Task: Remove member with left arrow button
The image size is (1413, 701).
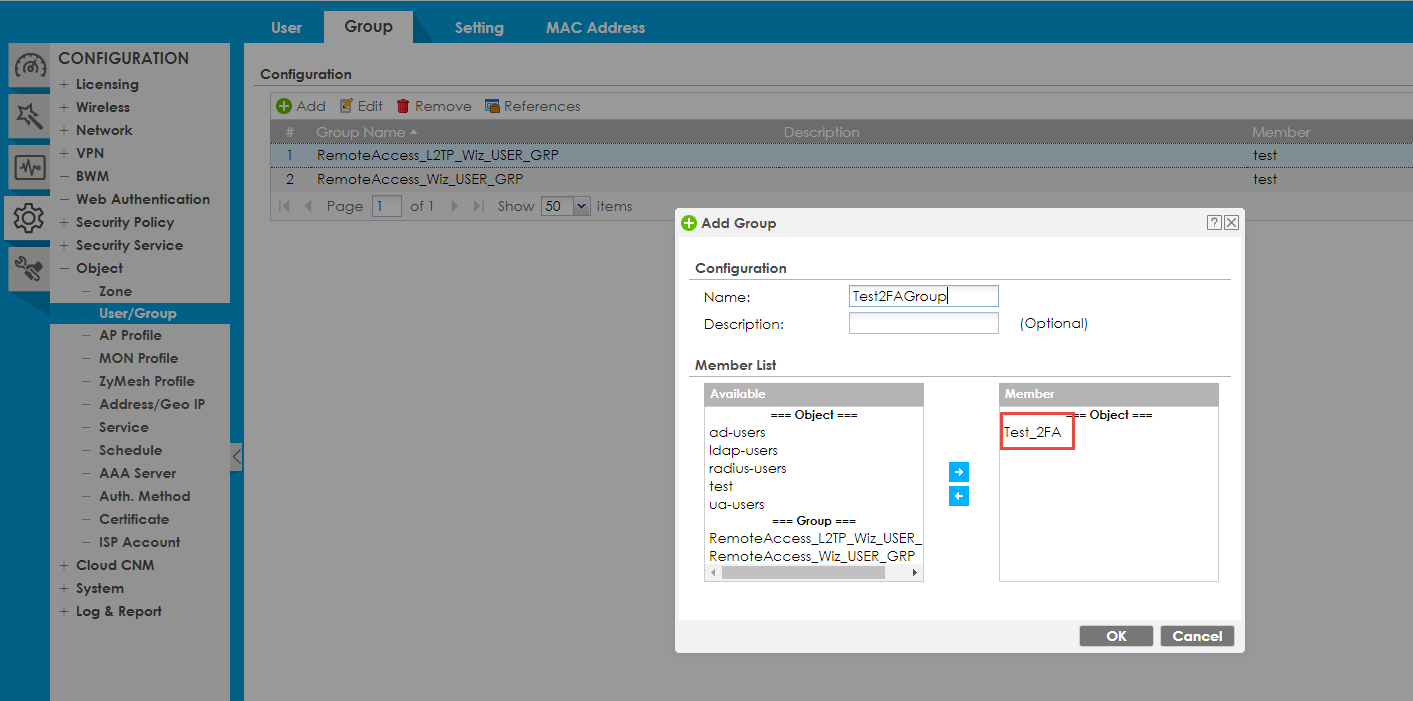Action: point(958,496)
